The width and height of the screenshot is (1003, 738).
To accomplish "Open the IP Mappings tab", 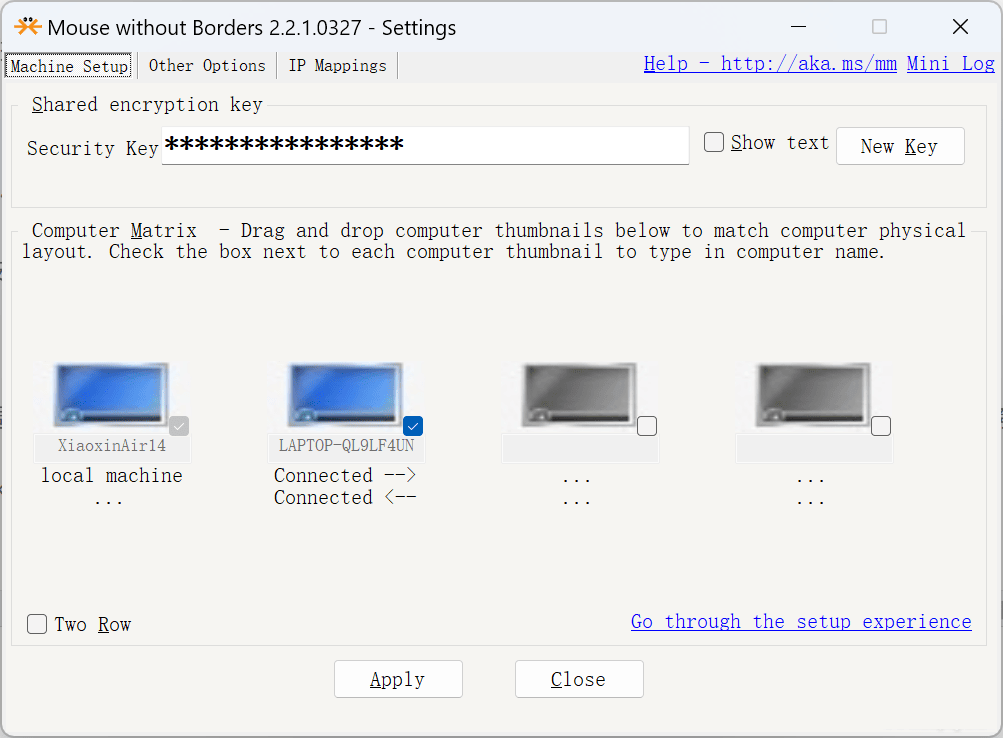I will point(337,66).
